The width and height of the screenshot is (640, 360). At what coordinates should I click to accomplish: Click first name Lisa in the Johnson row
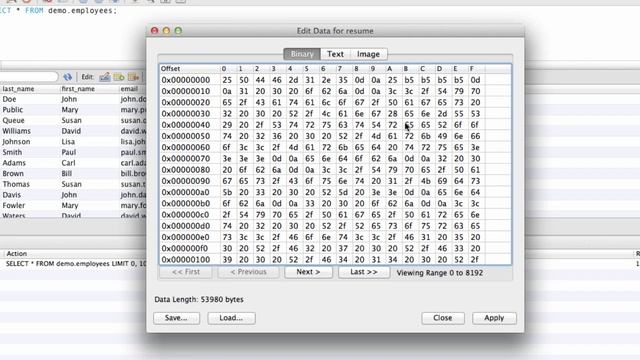(x=68, y=142)
